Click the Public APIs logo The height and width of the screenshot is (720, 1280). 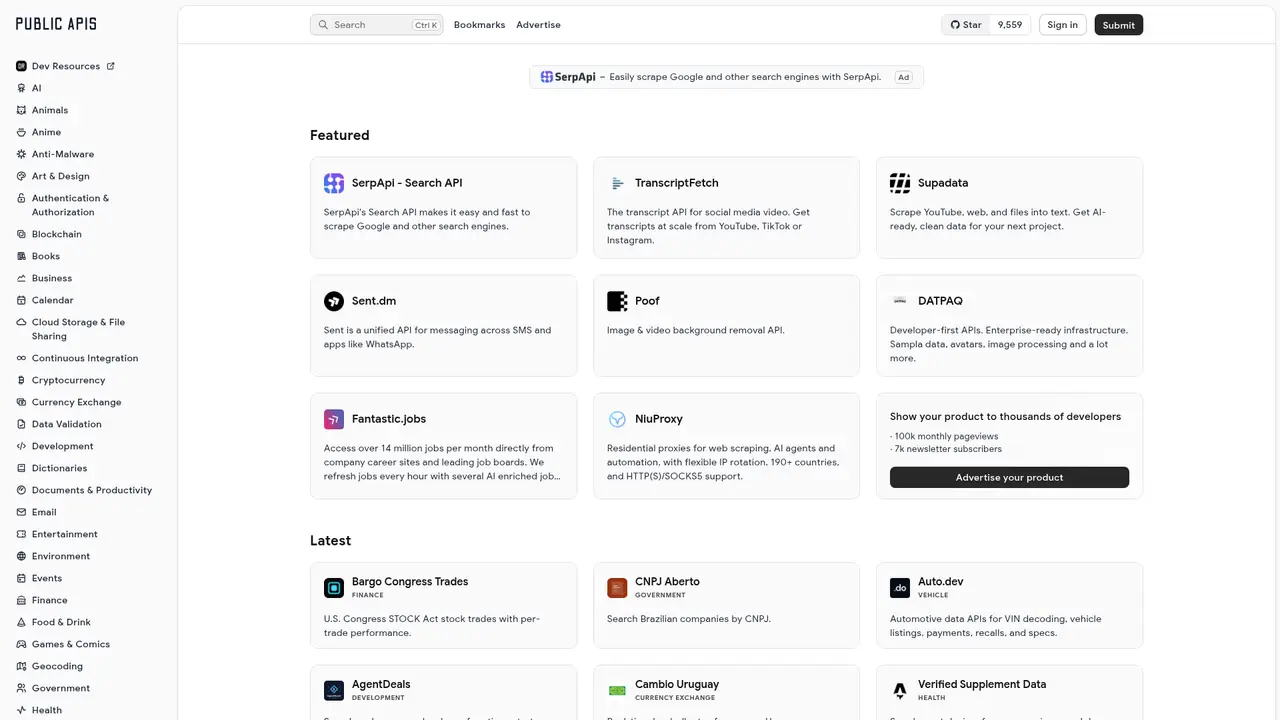coord(56,24)
